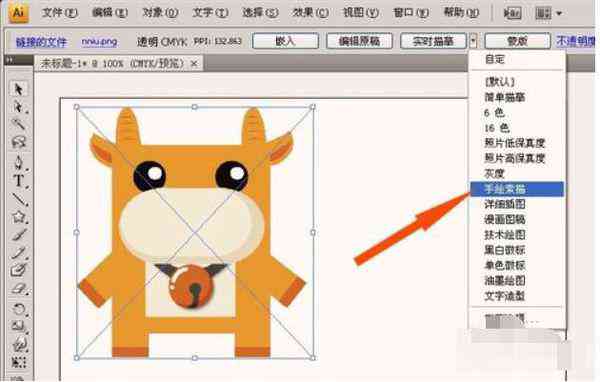Click the 编辑原稿 (Edit Original) button

359,41
